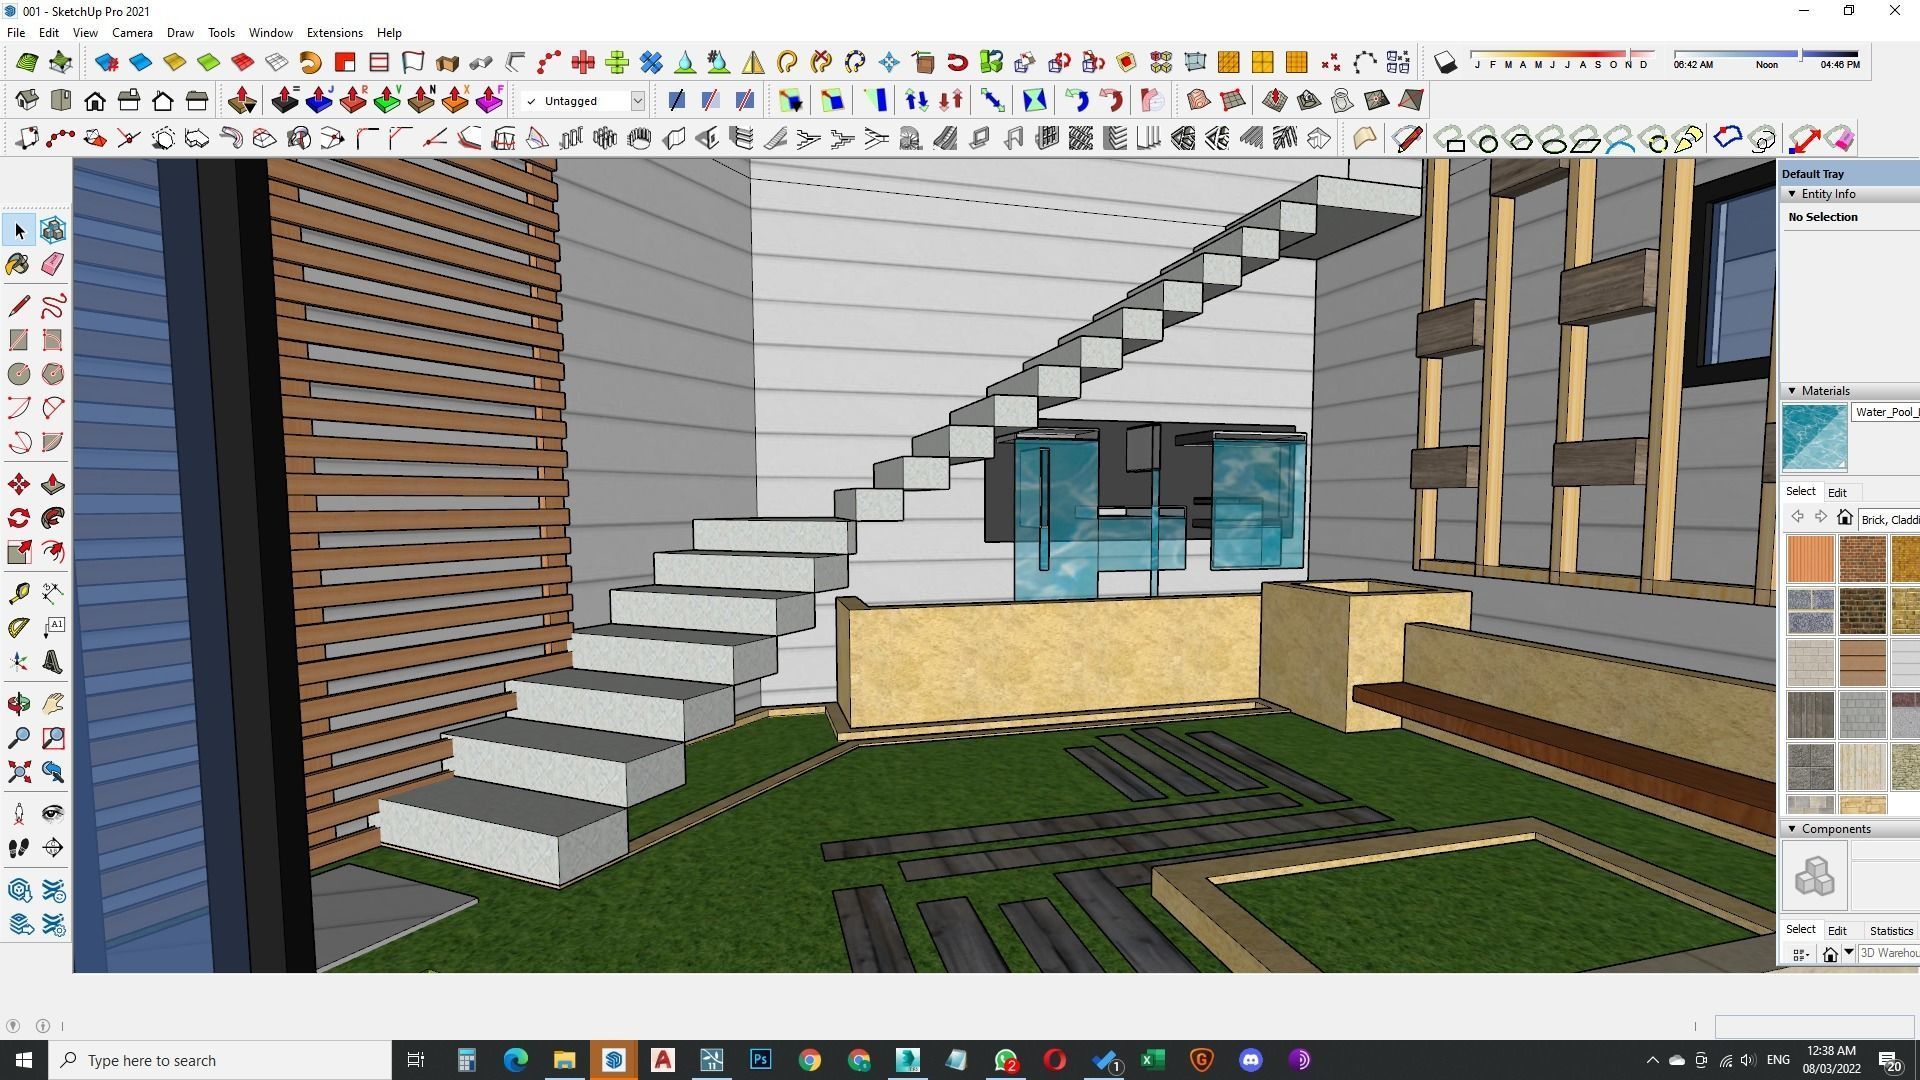Open the Camera menu
1920x1080 pixels.
pyautogui.click(x=132, y=33)
